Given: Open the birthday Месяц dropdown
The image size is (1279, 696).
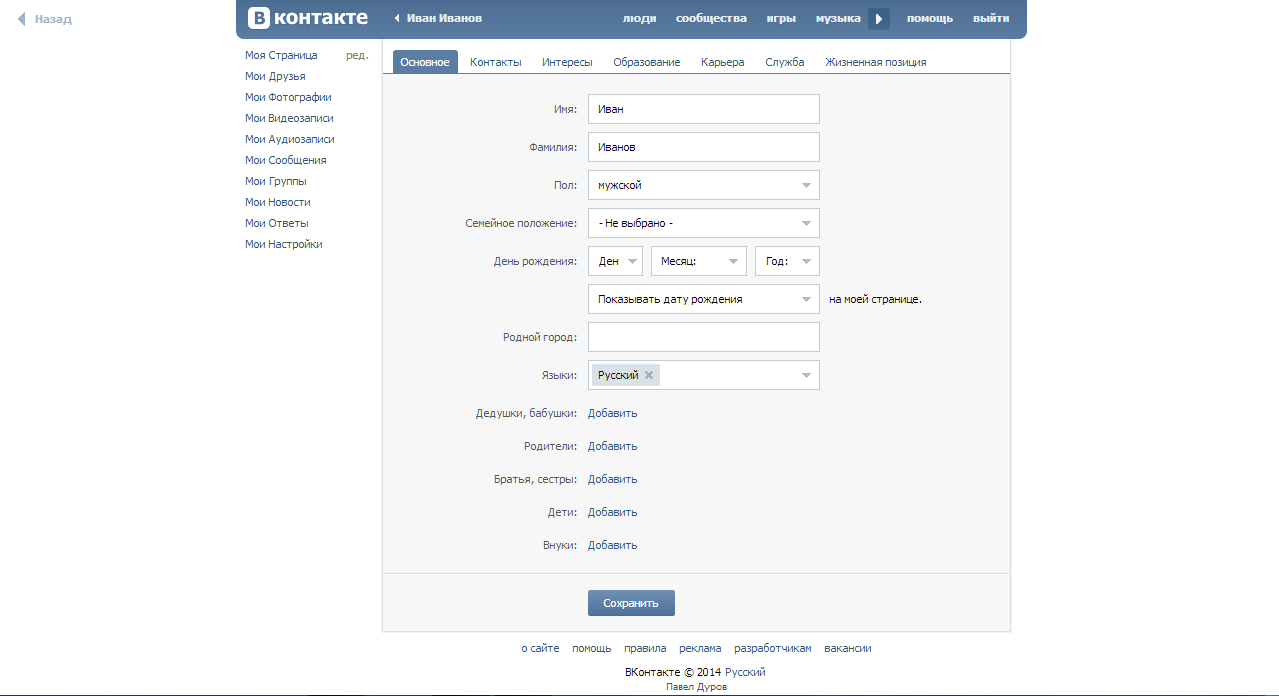Looking at the screenshot, I should click(698, 261).
